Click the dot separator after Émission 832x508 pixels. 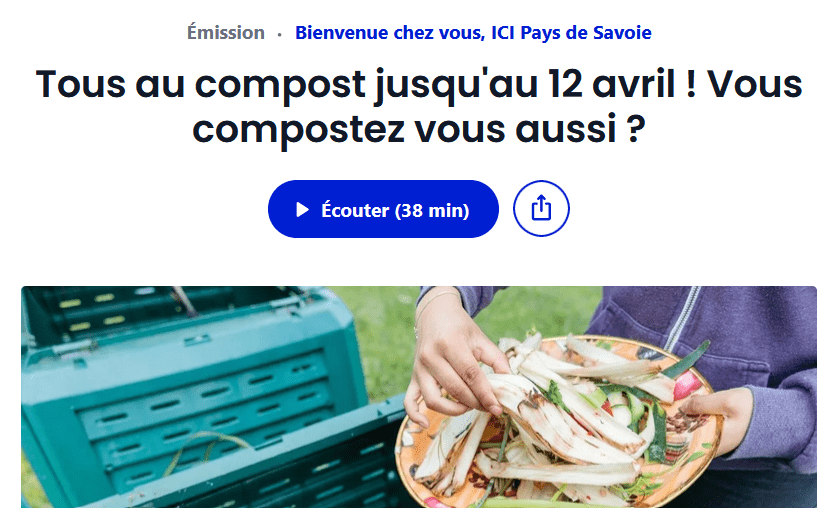[280, 35]
